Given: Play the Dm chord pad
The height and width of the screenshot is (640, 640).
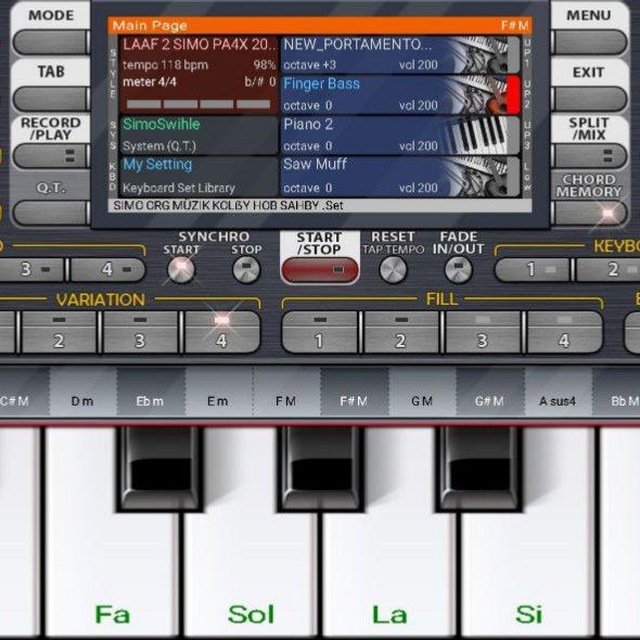Looking at the screenshot, I should coord(83,392).
